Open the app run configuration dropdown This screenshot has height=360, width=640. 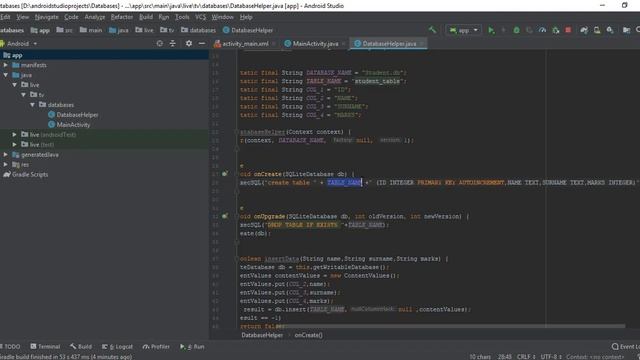(x=463, y=30)
